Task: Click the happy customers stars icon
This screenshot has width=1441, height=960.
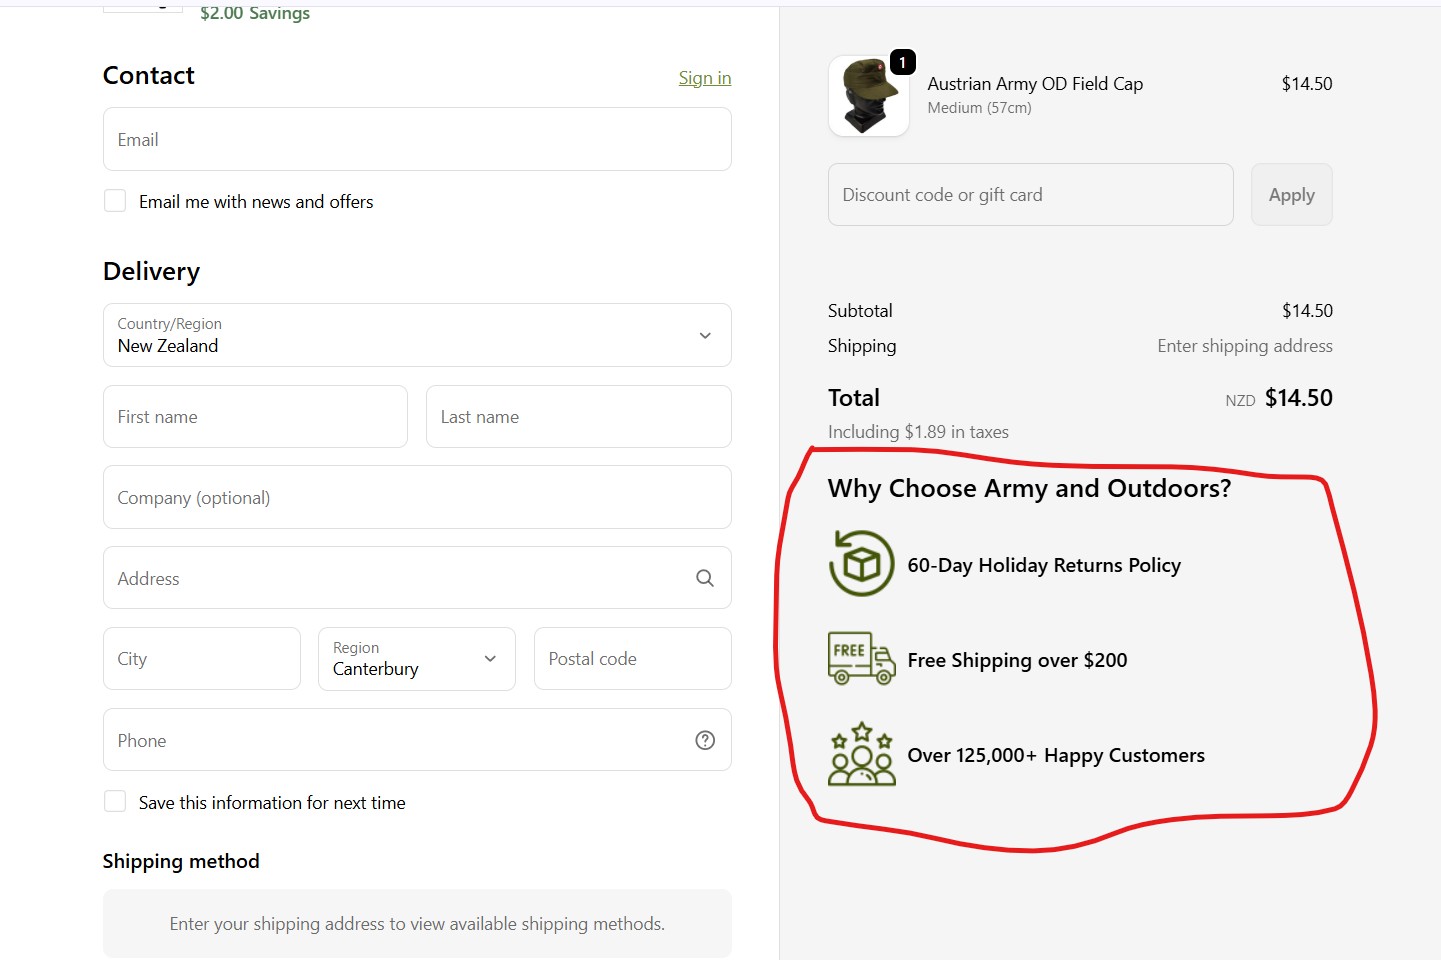Action: pos(861,754)
